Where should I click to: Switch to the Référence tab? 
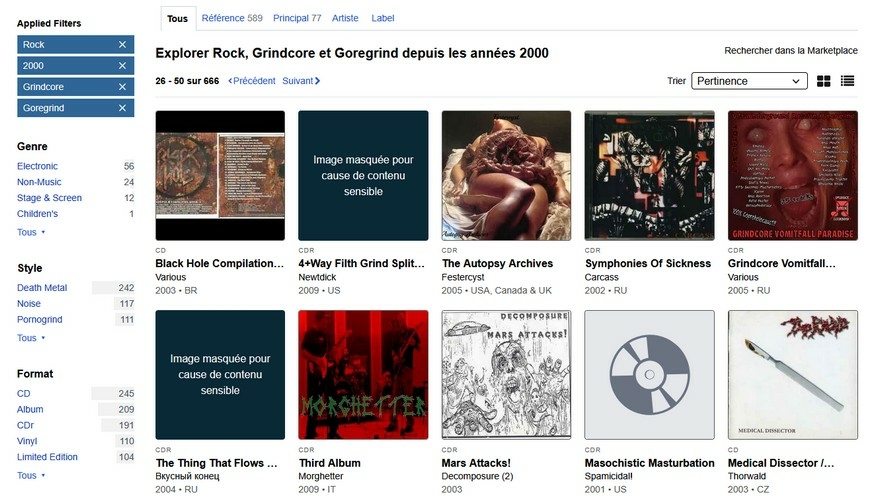[x=231, y=18]
